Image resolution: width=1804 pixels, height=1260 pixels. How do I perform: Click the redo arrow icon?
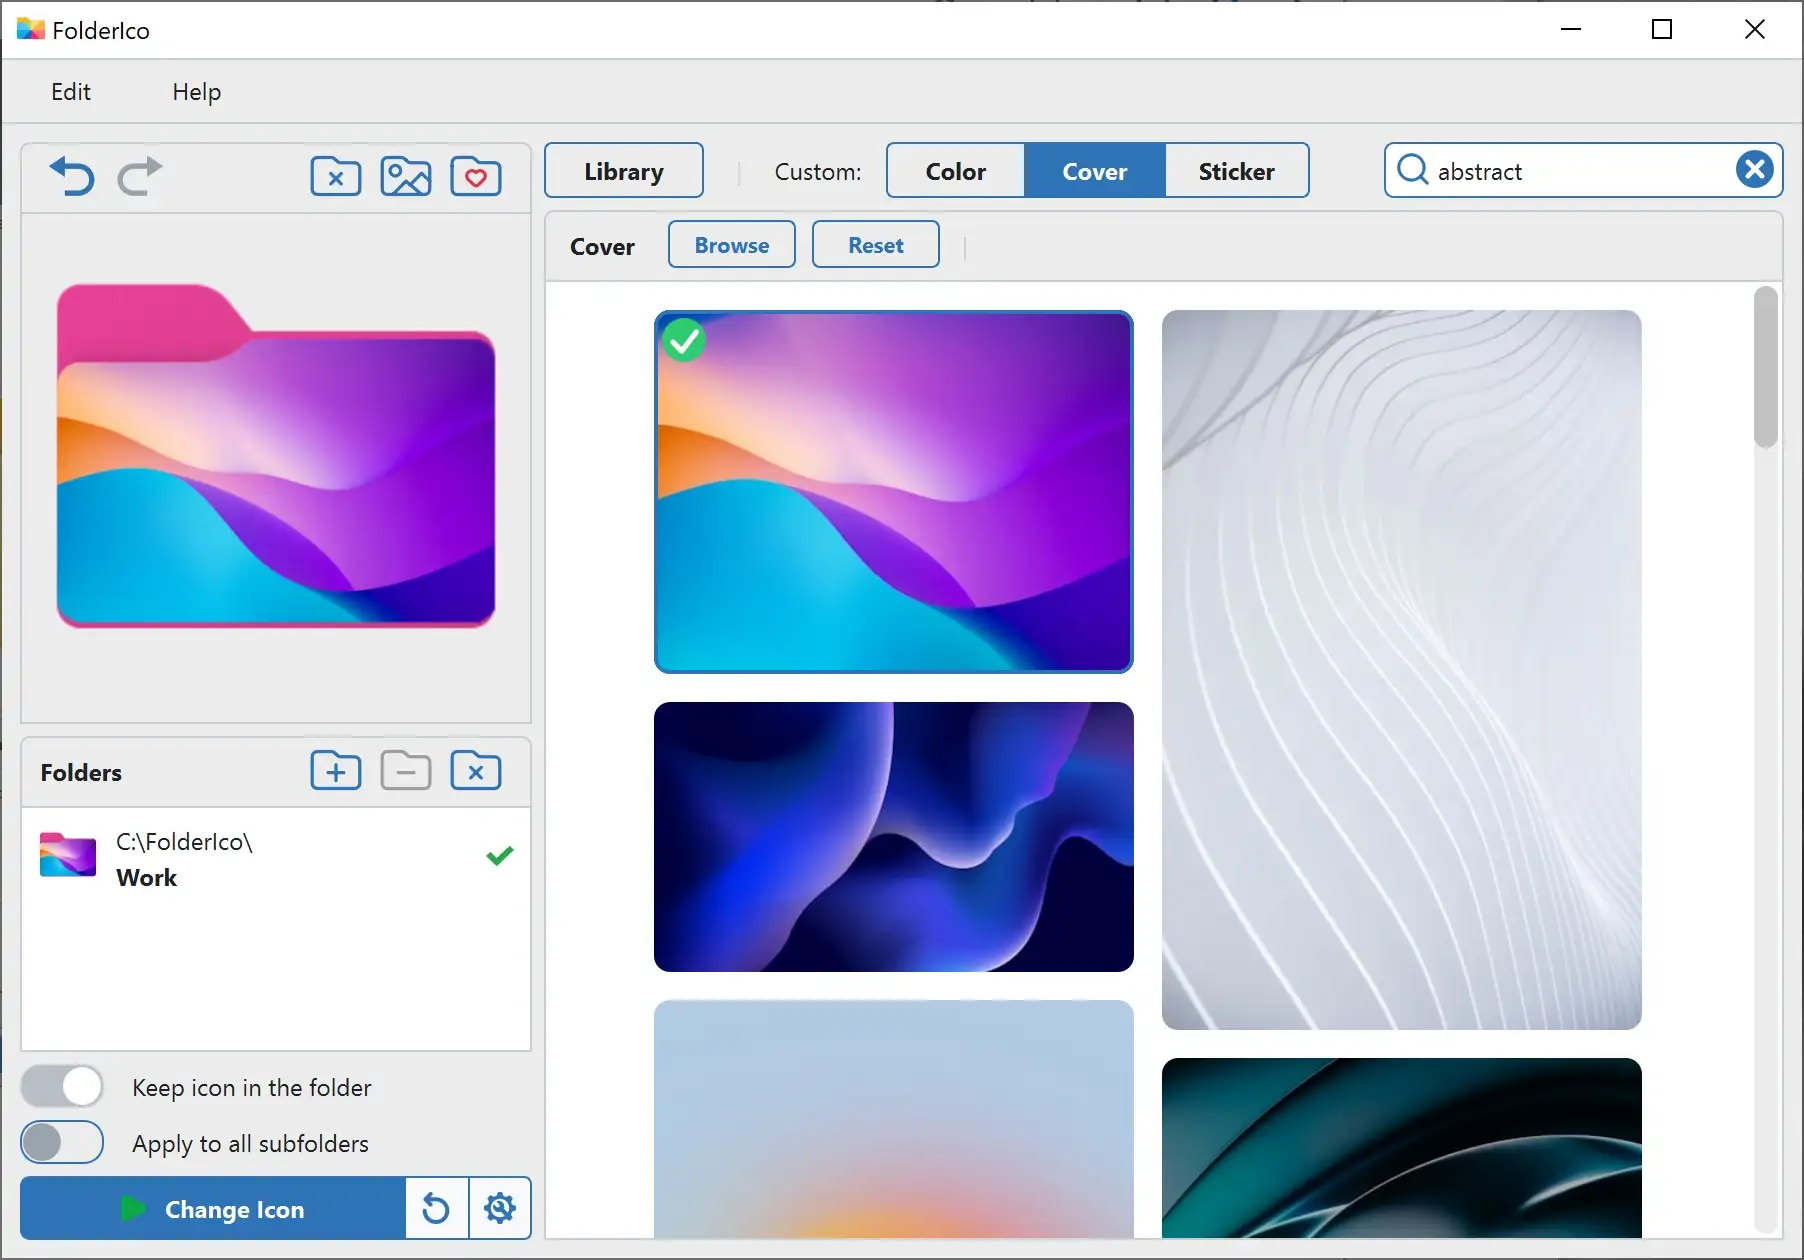click(140, 176)
